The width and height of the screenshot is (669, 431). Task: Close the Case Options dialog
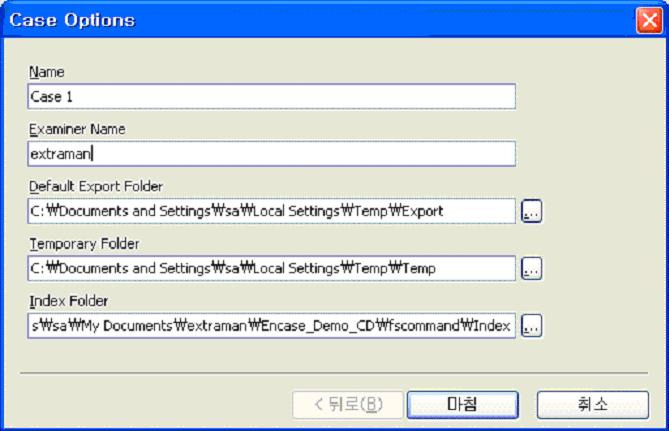coord(649,20)
